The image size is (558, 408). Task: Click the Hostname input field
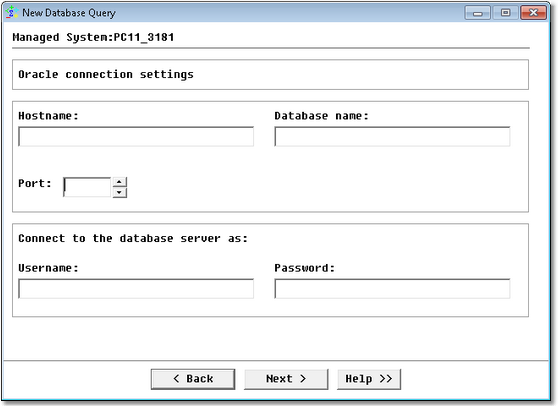(136, 136)
